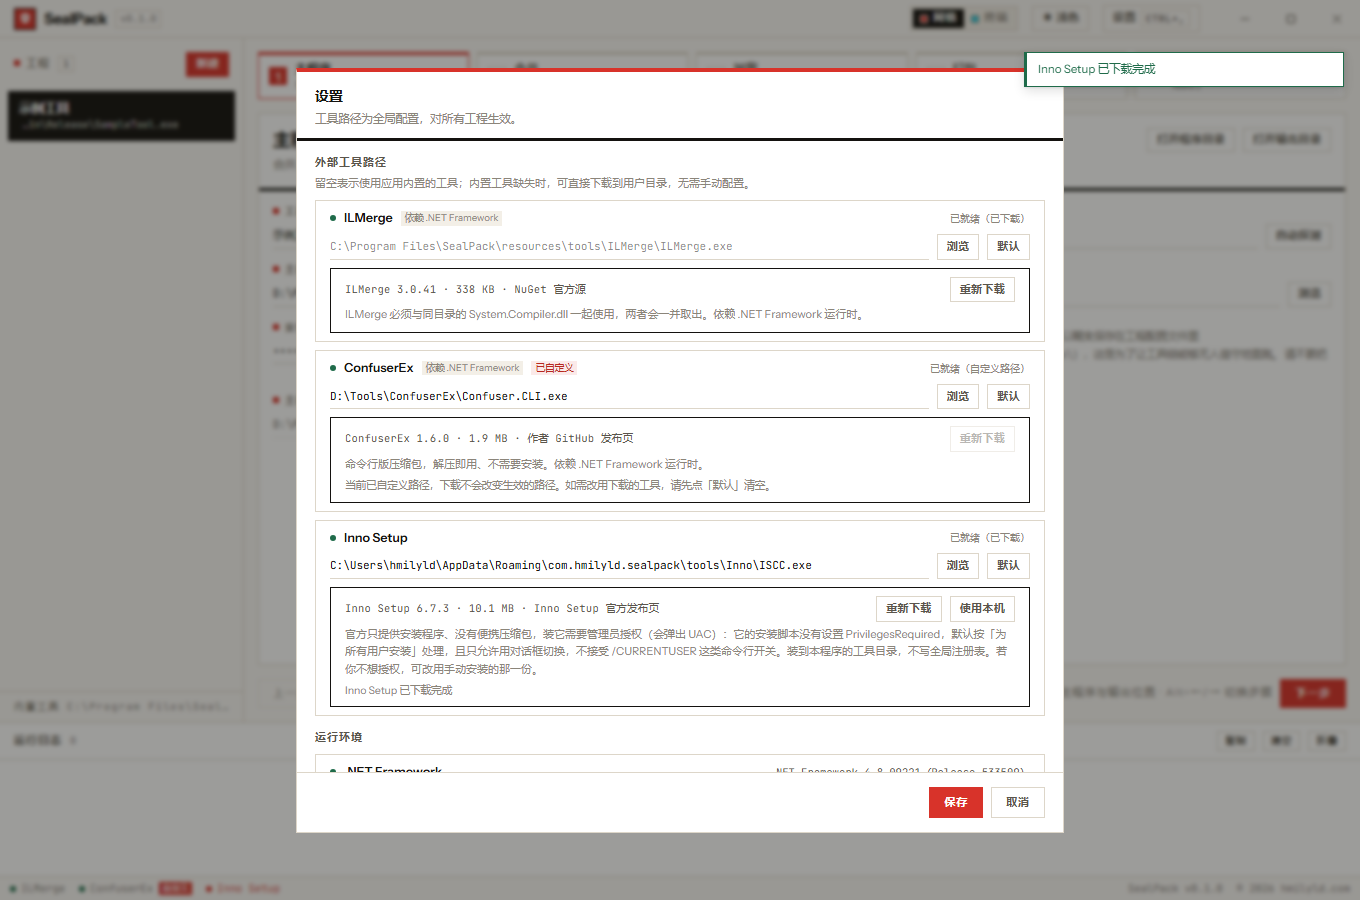
Task: Browse for the ConfuserEx executable with 浏览
Action: [958, 397]
